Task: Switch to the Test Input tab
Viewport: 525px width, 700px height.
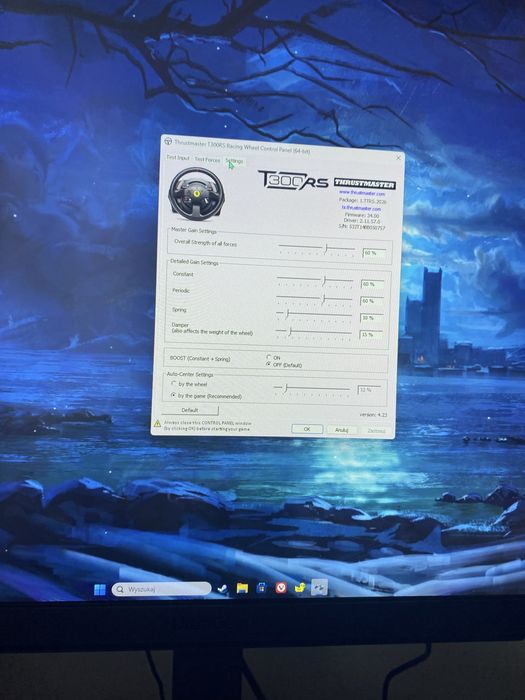Action: click(178, 158)
